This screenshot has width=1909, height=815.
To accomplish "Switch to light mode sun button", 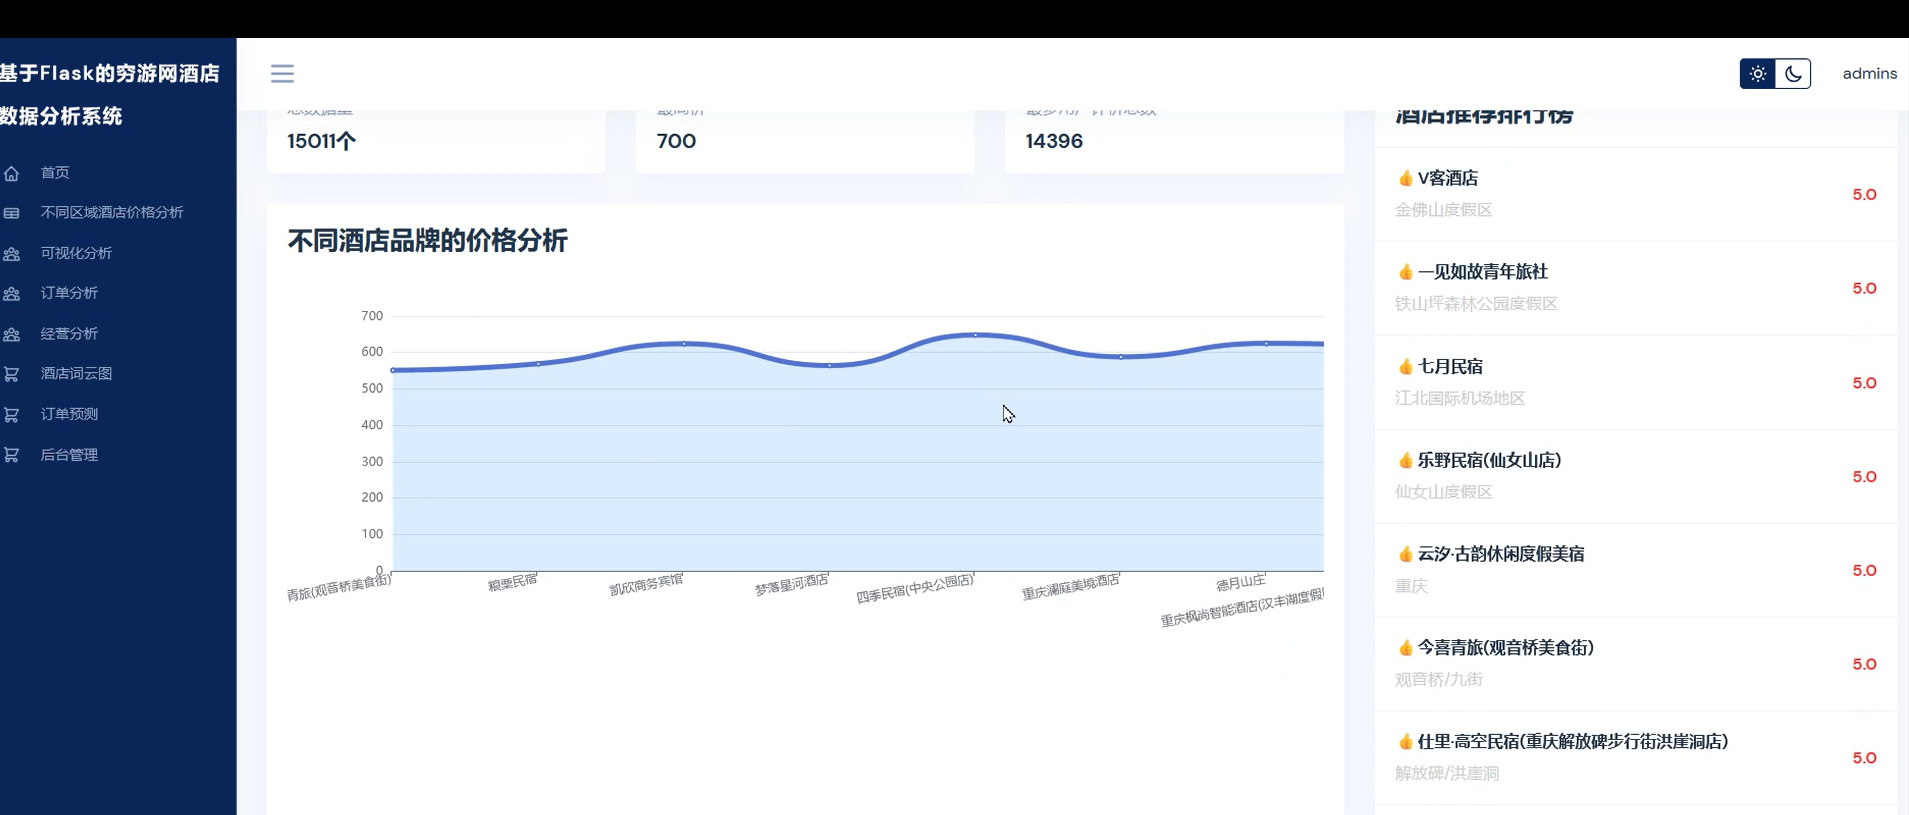I will [x=1758, y=74].
